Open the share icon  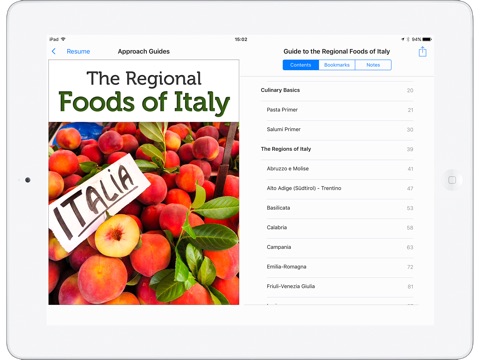[422, 51]
